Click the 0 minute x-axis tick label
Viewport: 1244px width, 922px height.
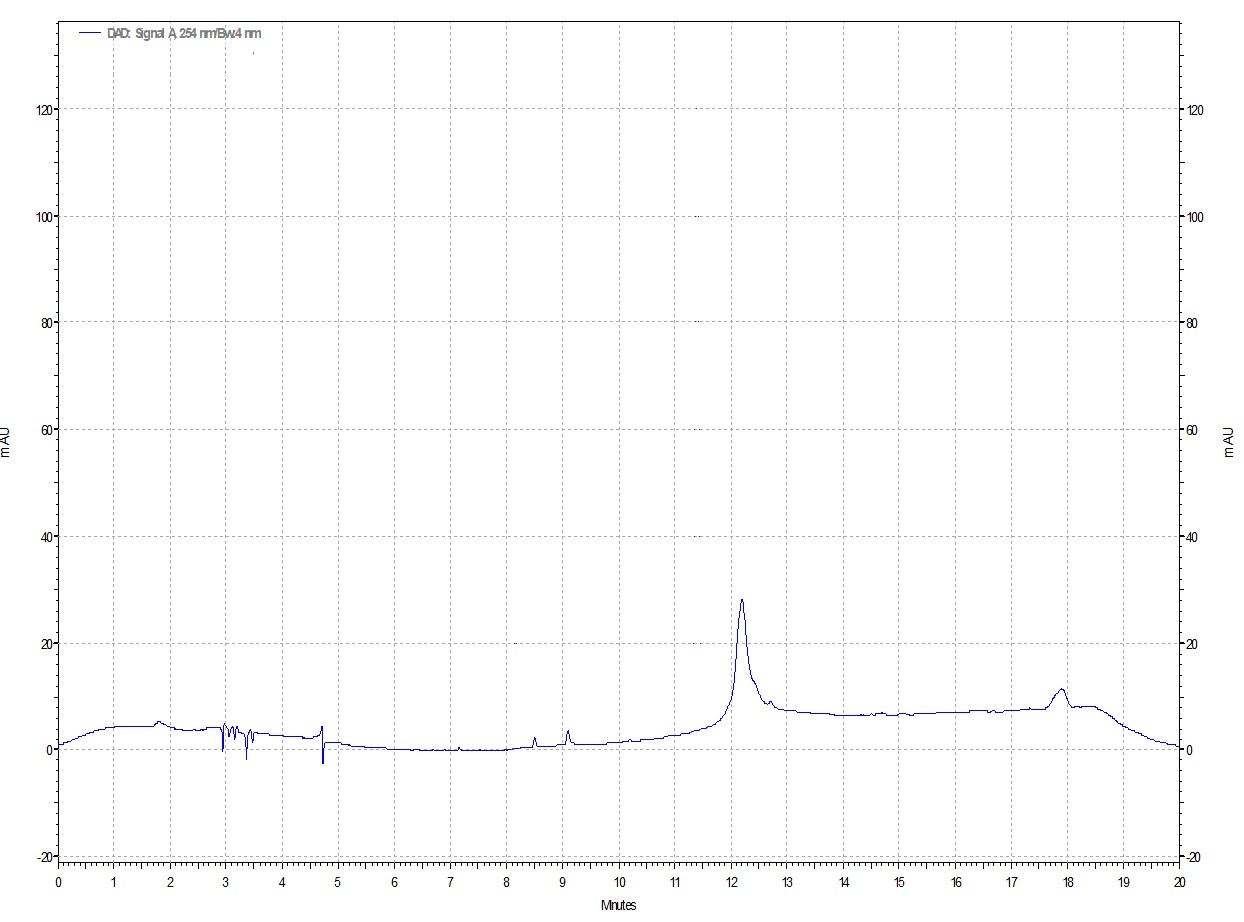58,882
